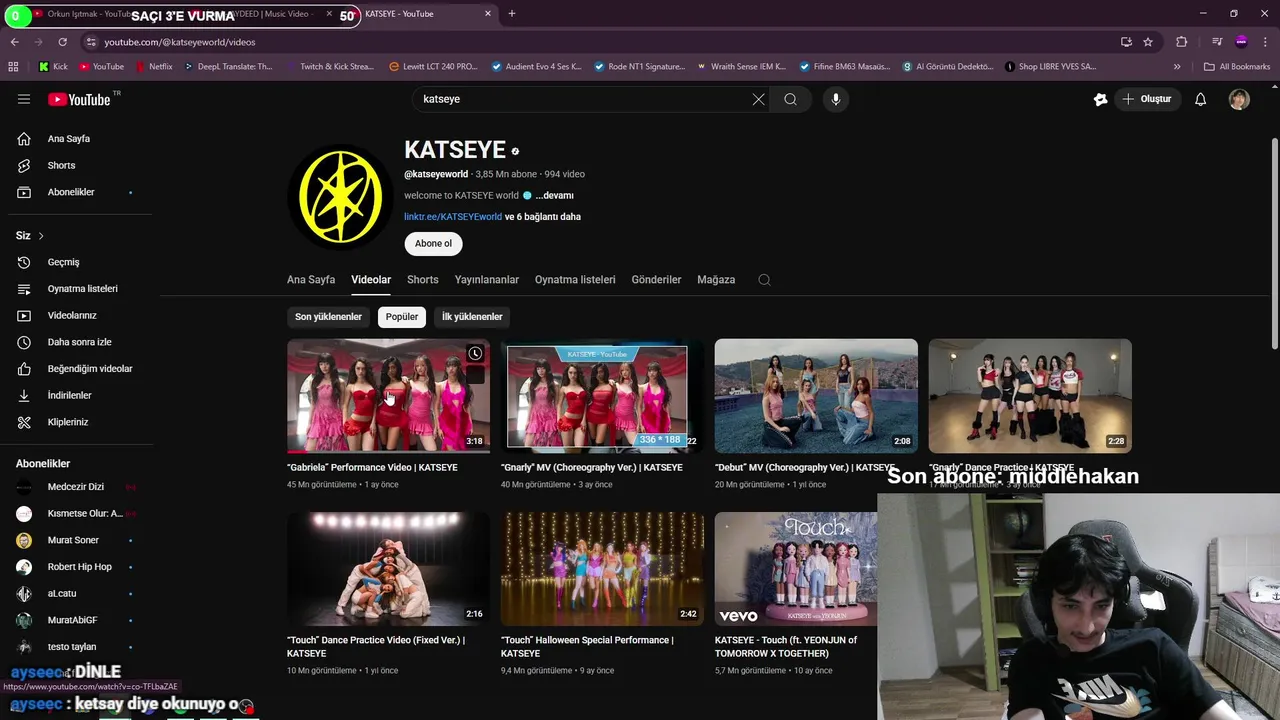Clear the katseye search text with X

point(758,99)
